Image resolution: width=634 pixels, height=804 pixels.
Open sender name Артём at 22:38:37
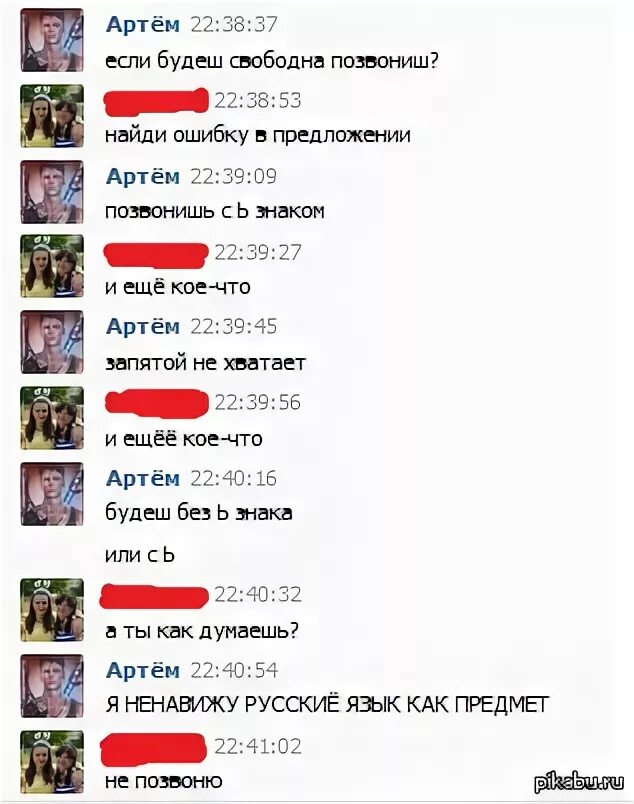click(143, 25)
